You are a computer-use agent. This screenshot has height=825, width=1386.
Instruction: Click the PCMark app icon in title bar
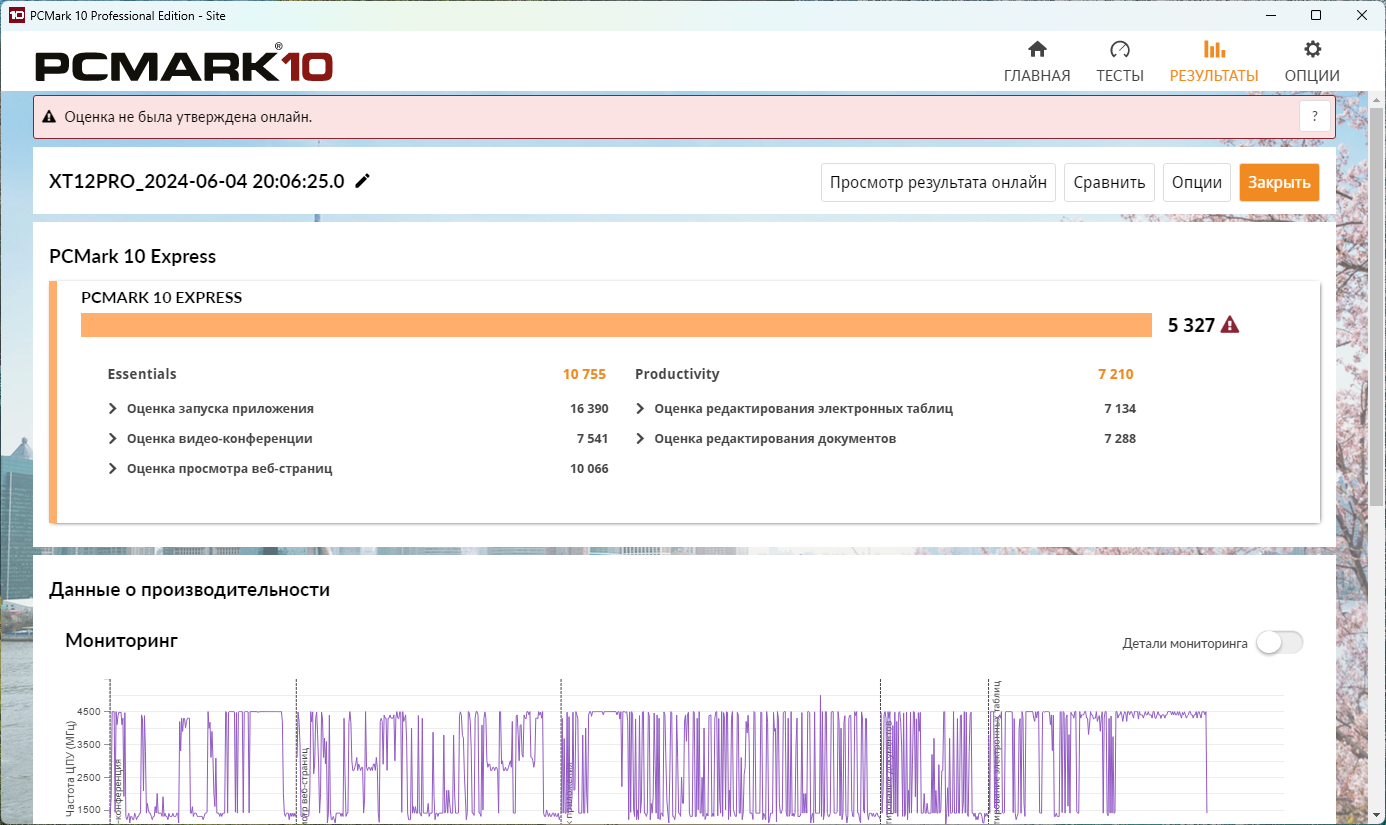coord(17,15)
